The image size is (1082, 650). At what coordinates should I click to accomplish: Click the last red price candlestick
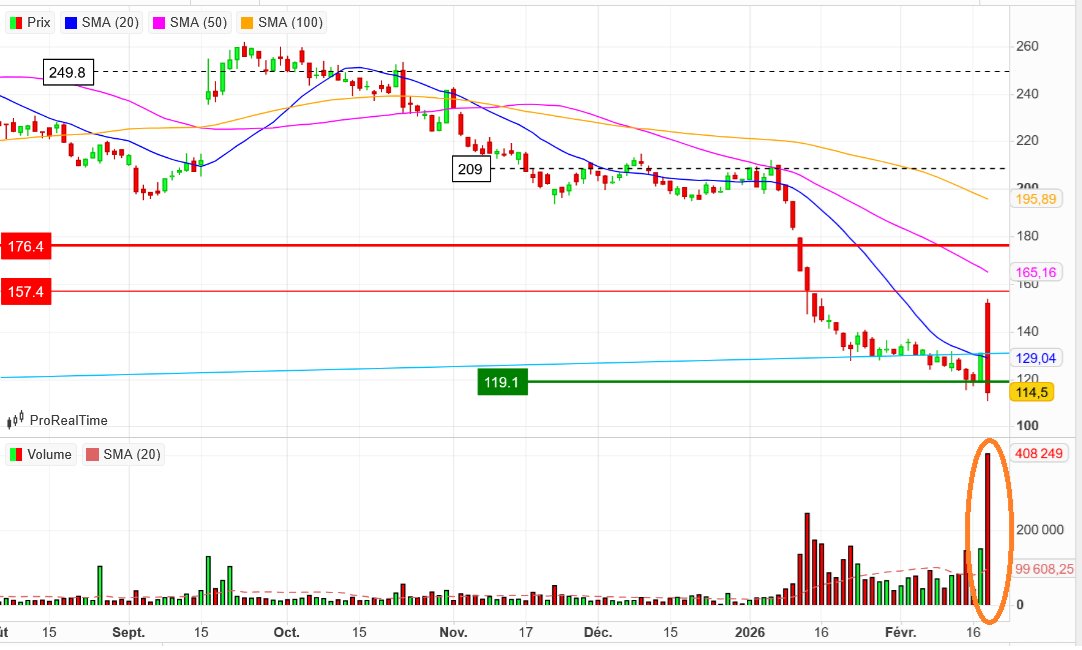[988, 350]
